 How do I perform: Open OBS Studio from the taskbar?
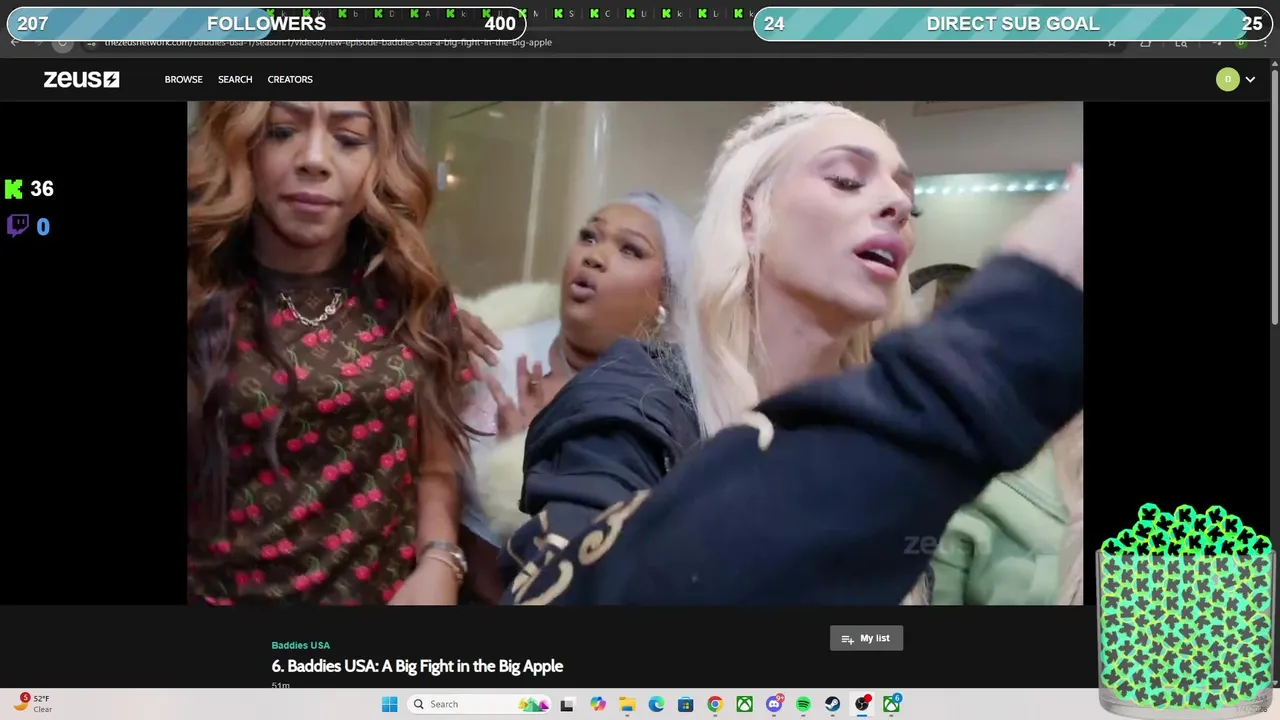pyautogui.click(x=862, y=704)
